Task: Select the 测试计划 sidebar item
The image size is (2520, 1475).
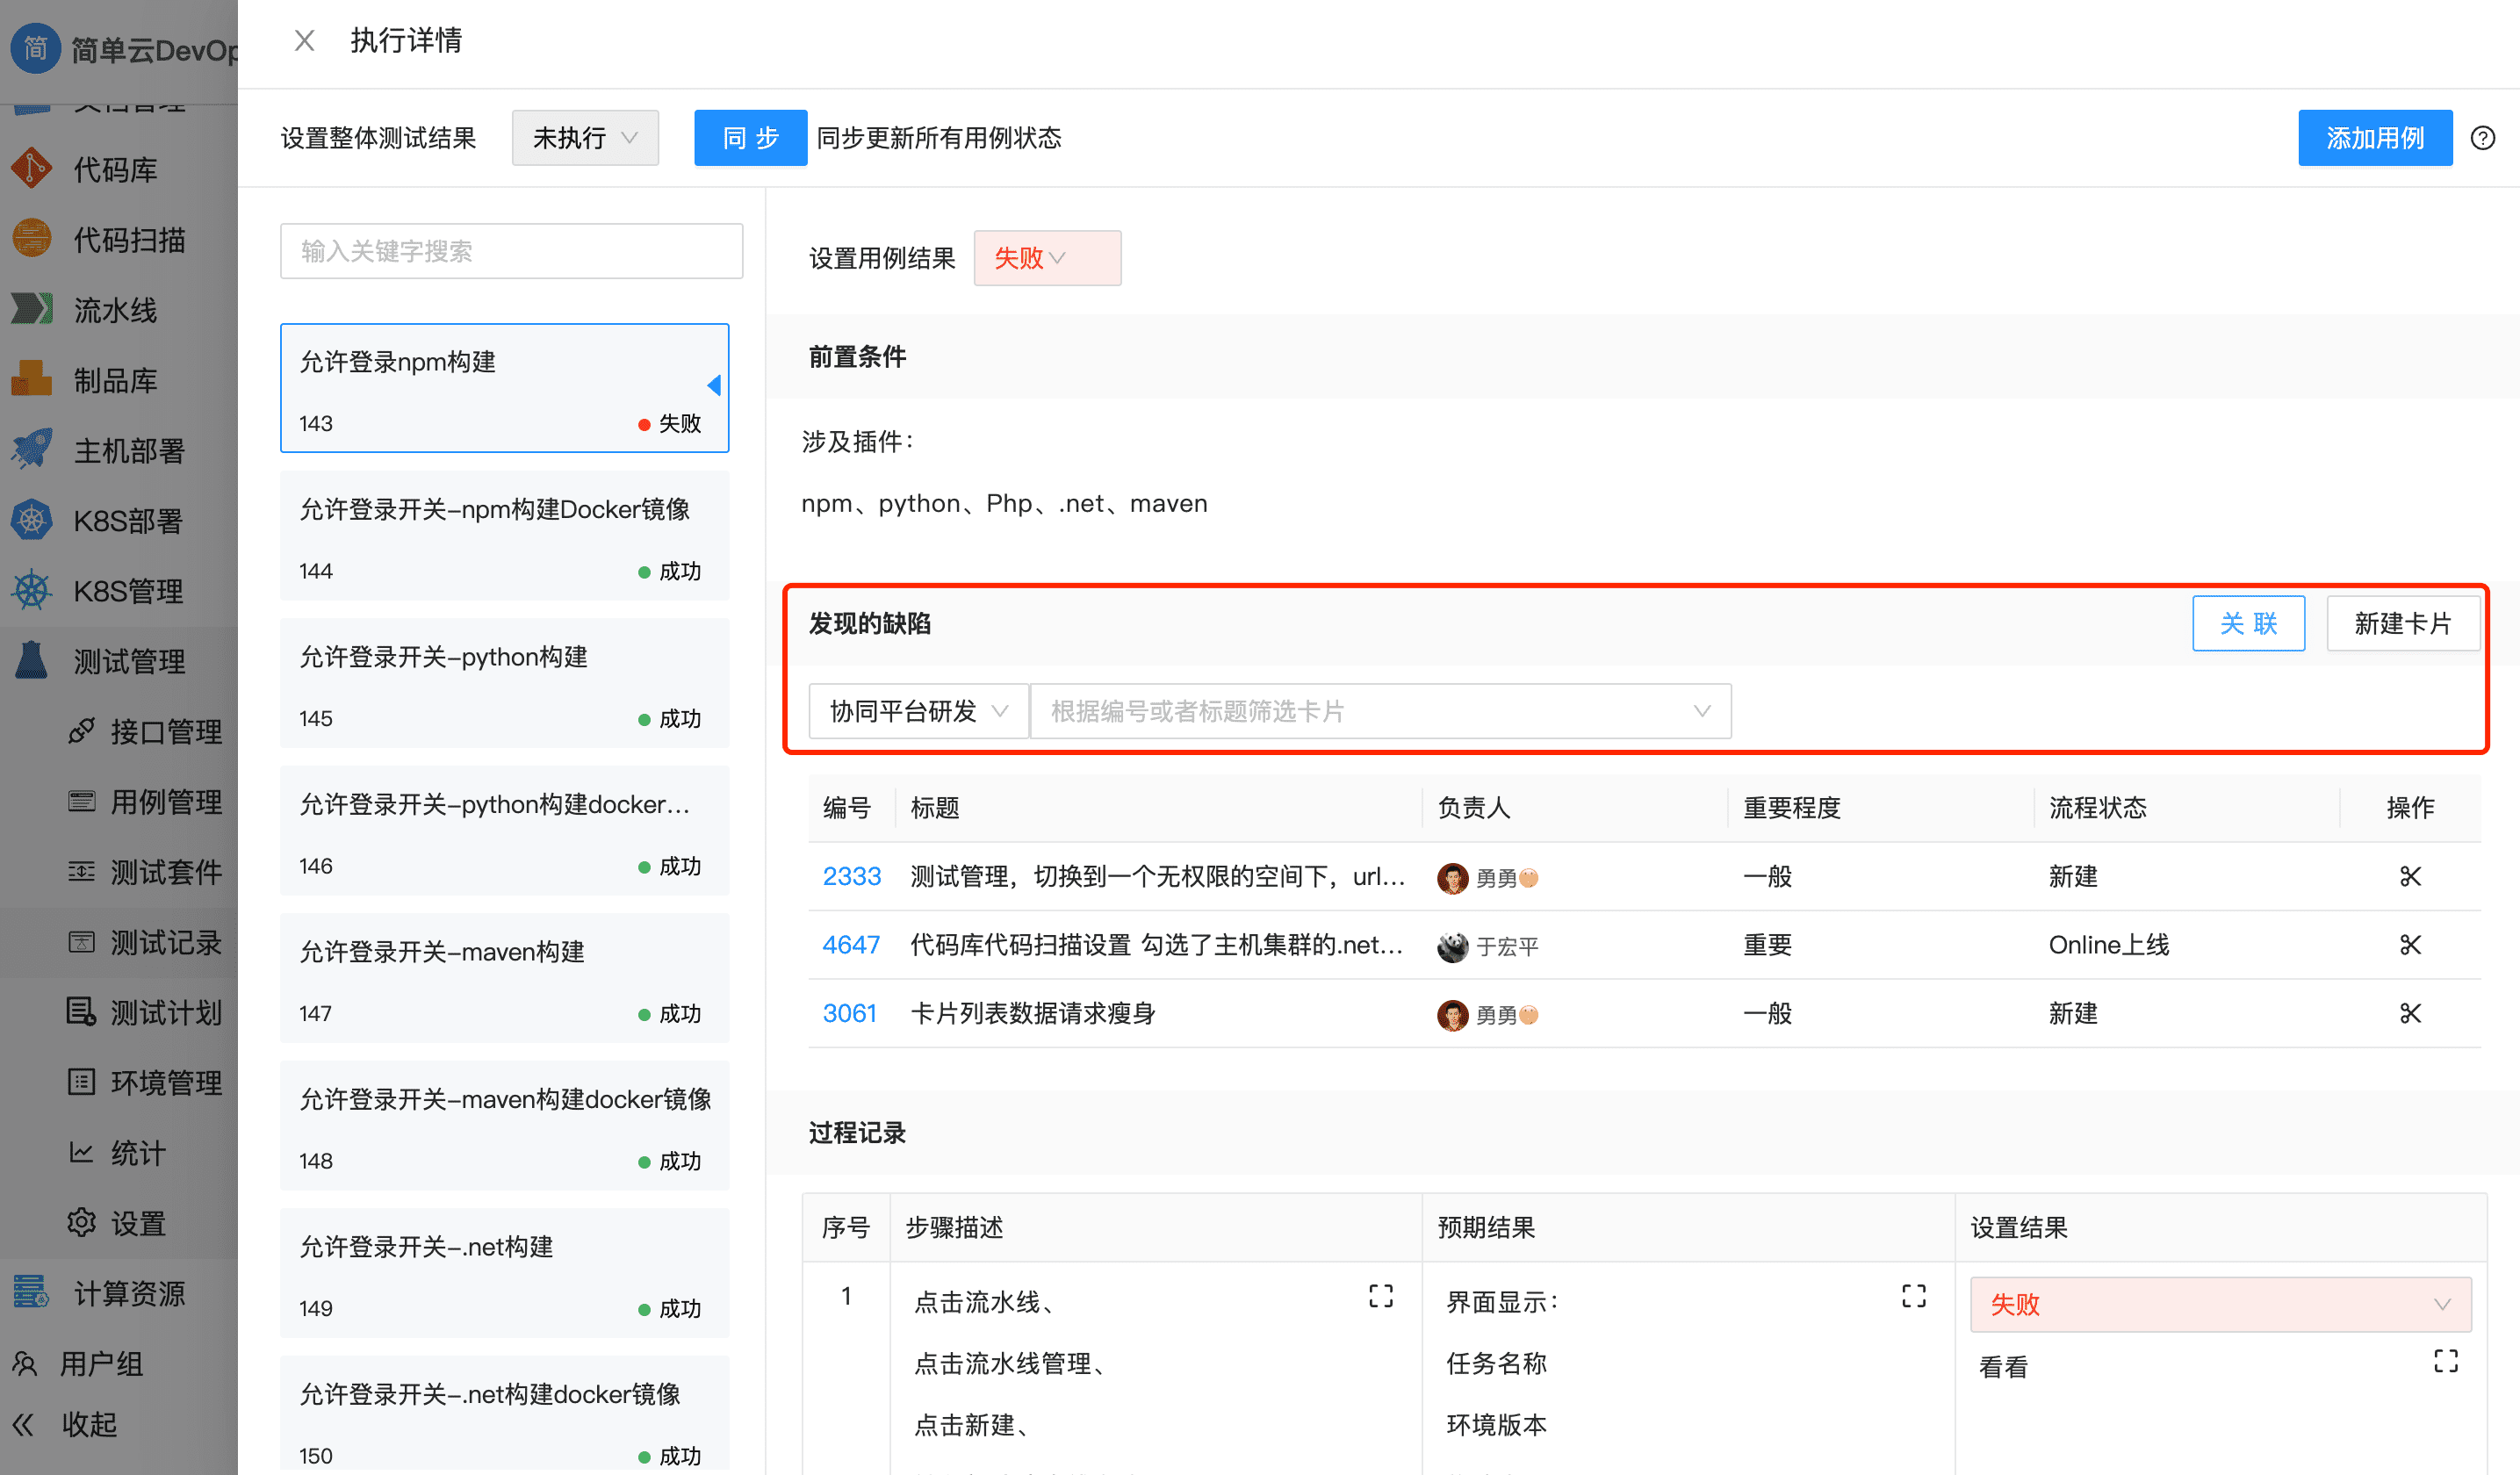Action: (166, 1012)
